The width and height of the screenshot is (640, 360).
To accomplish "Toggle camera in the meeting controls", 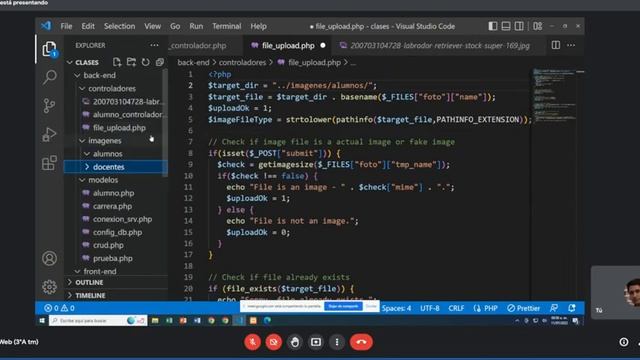I will click(x=273, y=342).
